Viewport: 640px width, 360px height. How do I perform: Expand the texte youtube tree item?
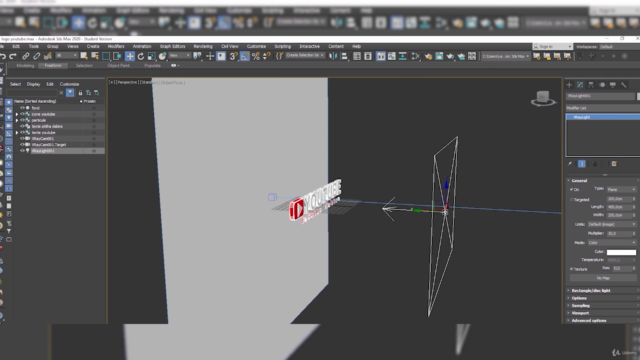17,133
